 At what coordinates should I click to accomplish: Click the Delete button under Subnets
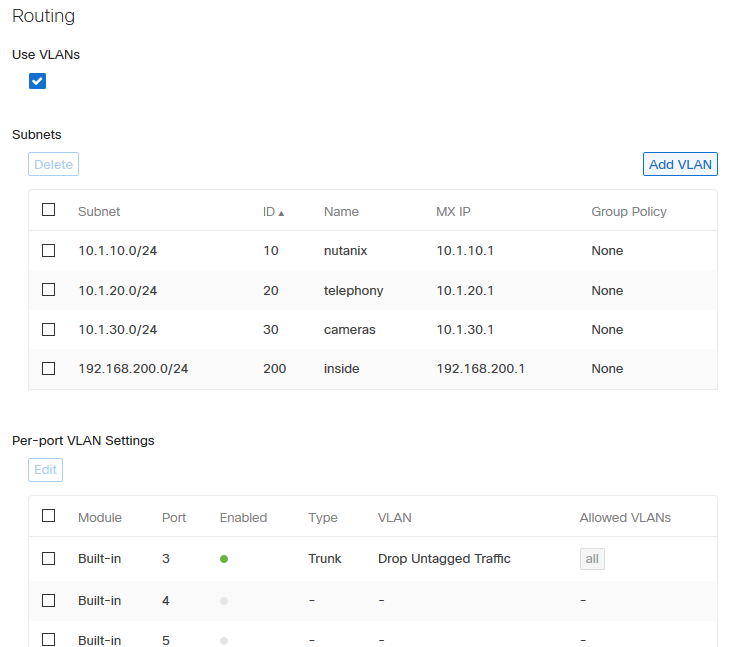53,164
